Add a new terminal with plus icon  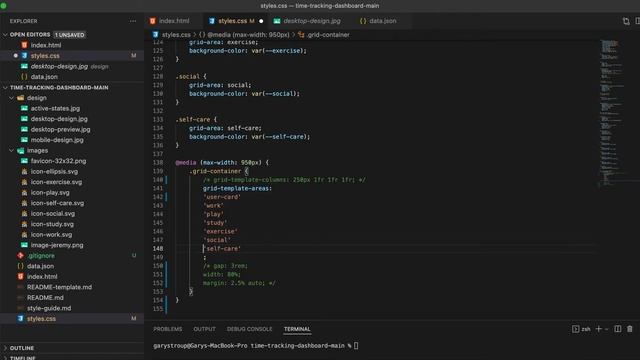tap(598, 329)
